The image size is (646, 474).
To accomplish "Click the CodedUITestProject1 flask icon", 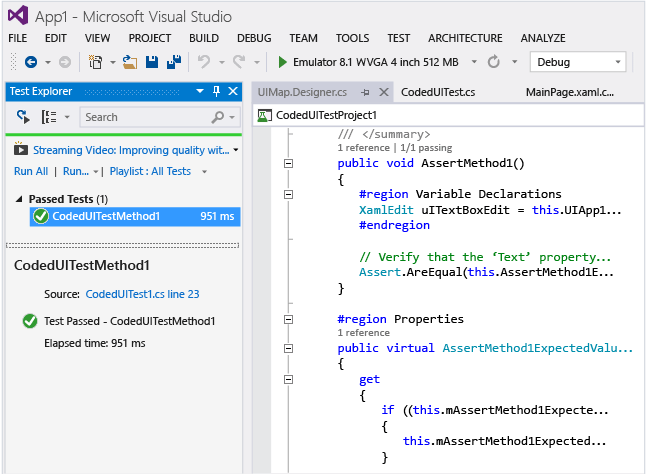I will point(264,115).
